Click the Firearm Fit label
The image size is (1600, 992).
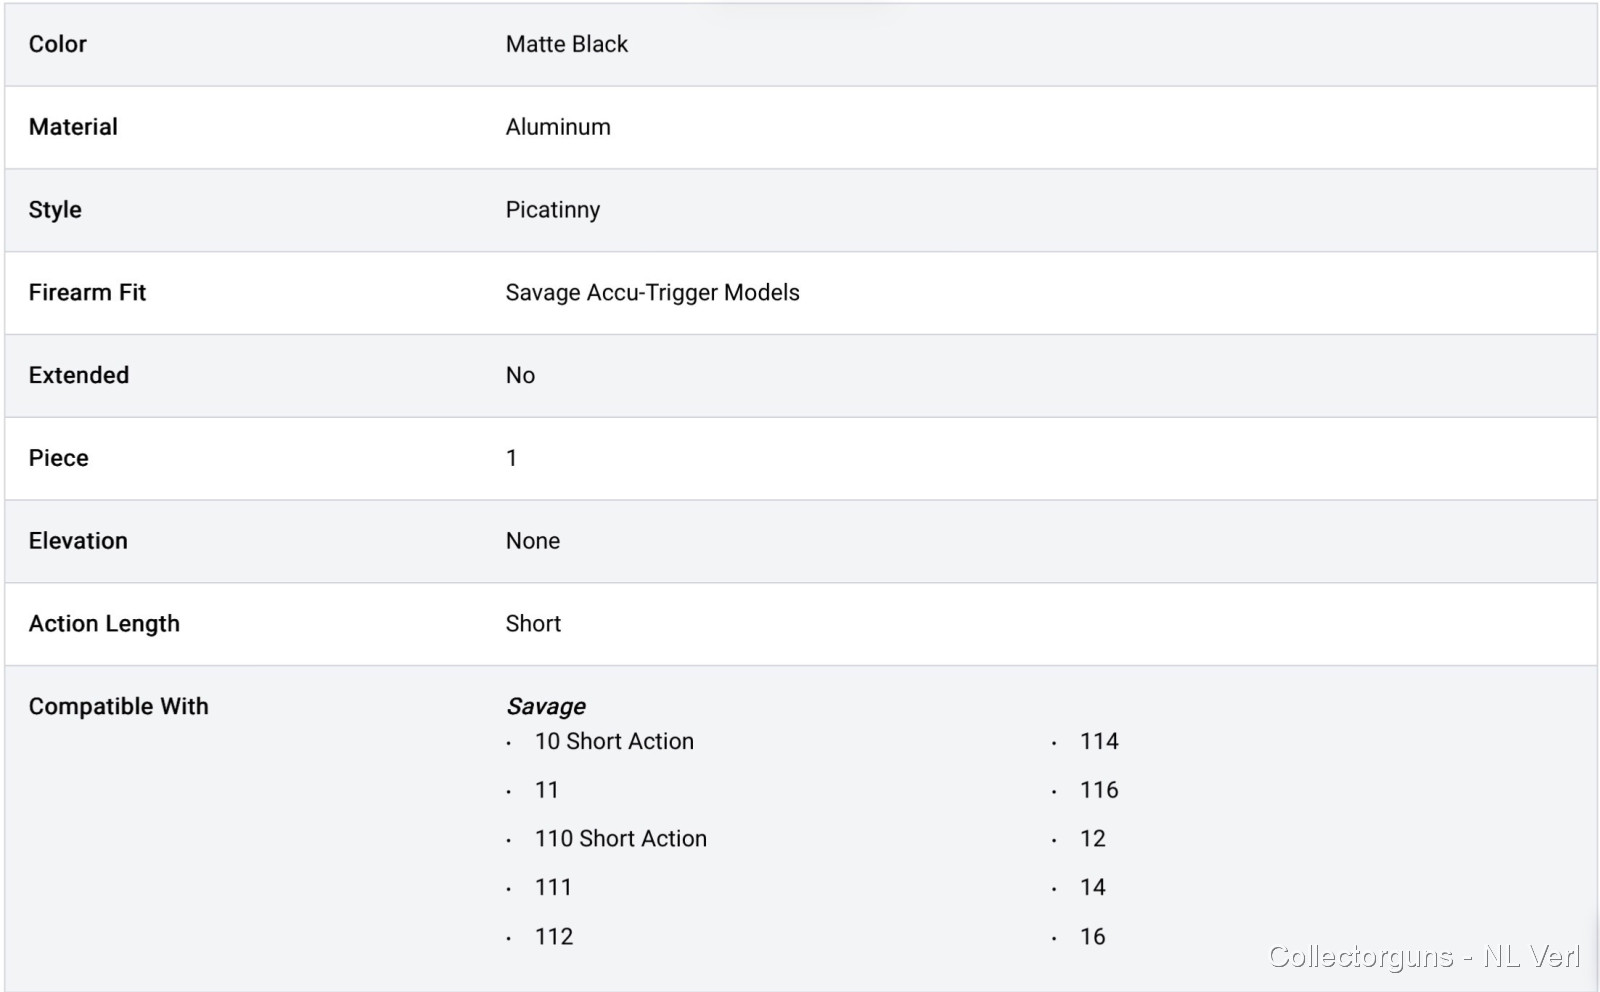87,293
